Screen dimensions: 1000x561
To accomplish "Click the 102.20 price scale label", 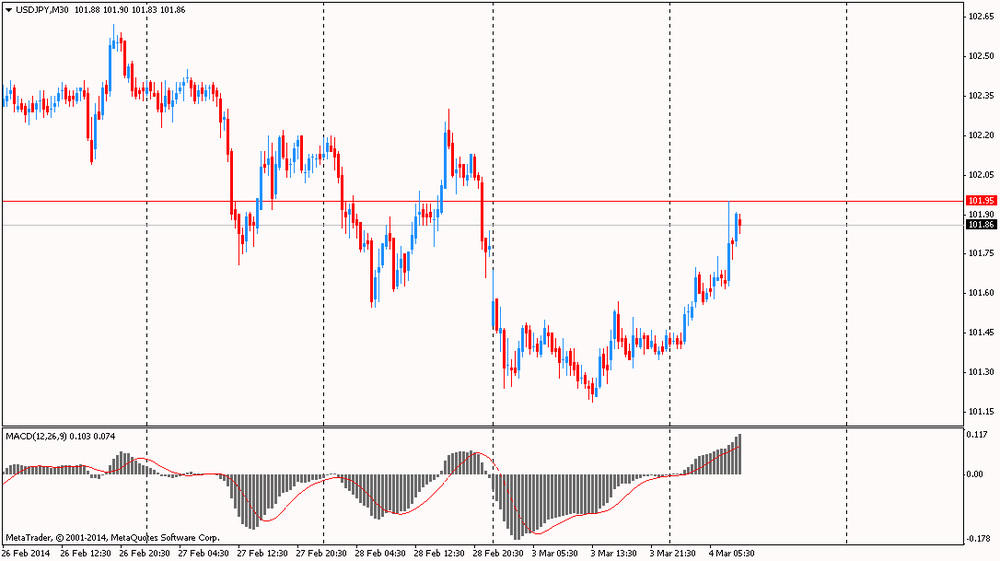I will click(980, 135).
